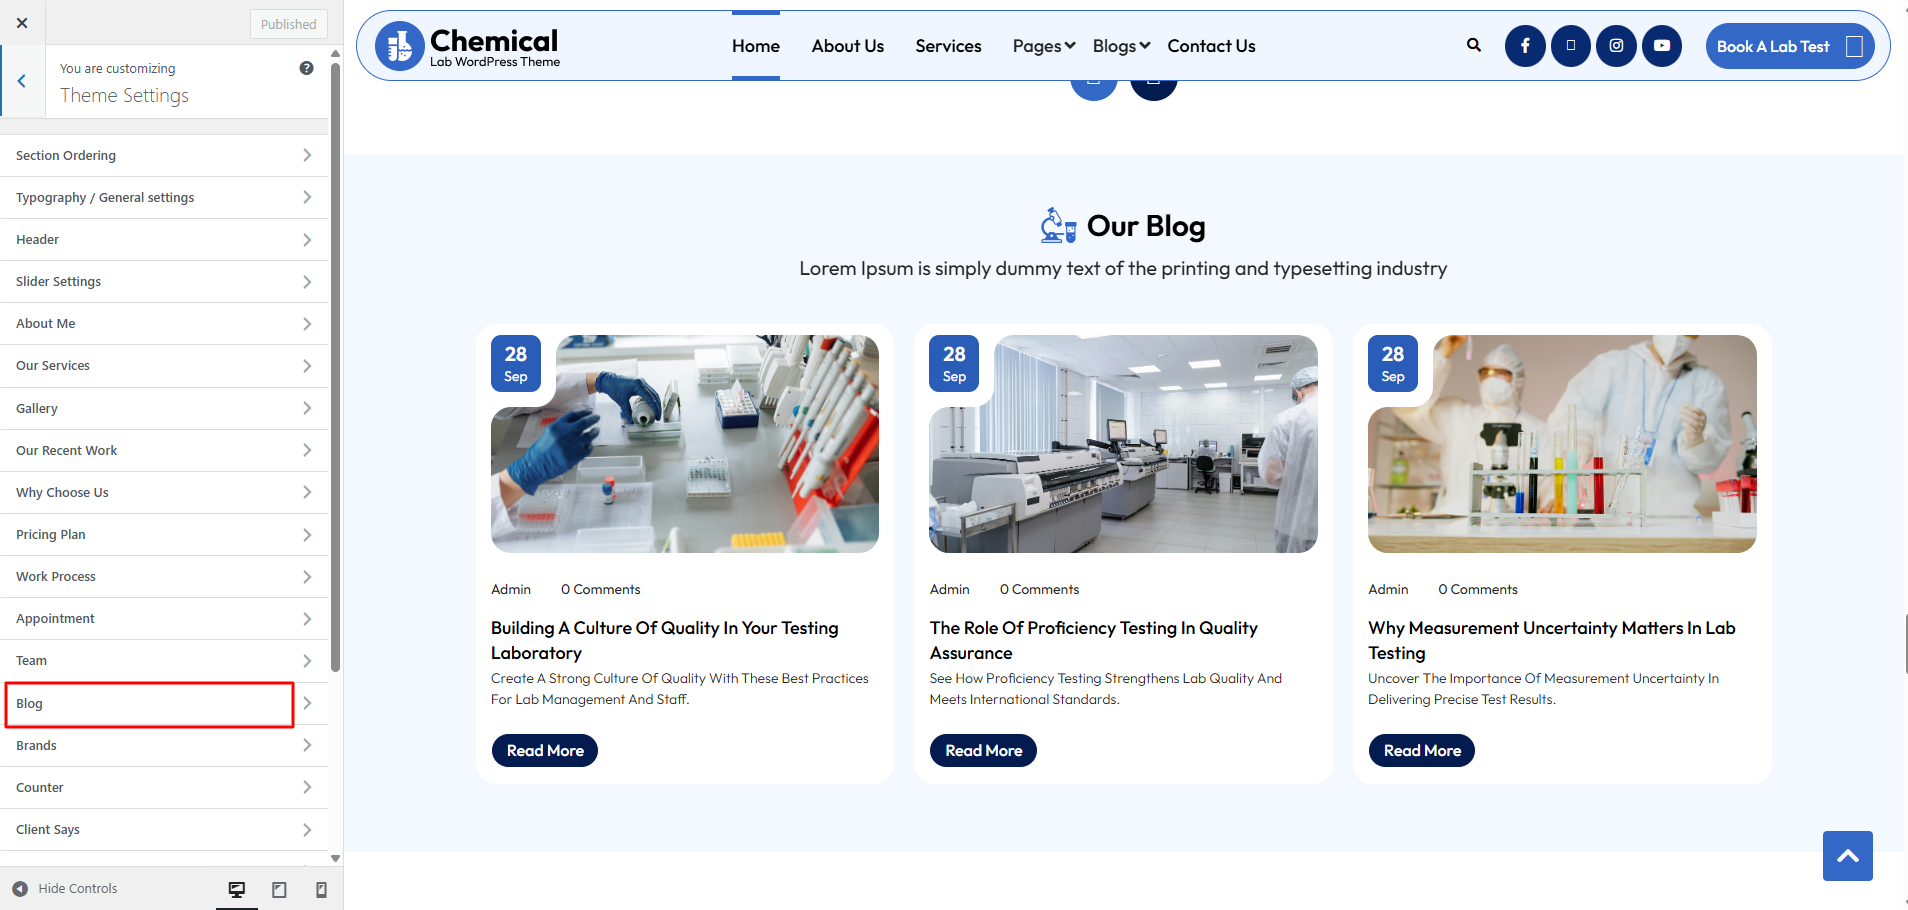Expand the Blogs dropdown menu

[1121, 46]
